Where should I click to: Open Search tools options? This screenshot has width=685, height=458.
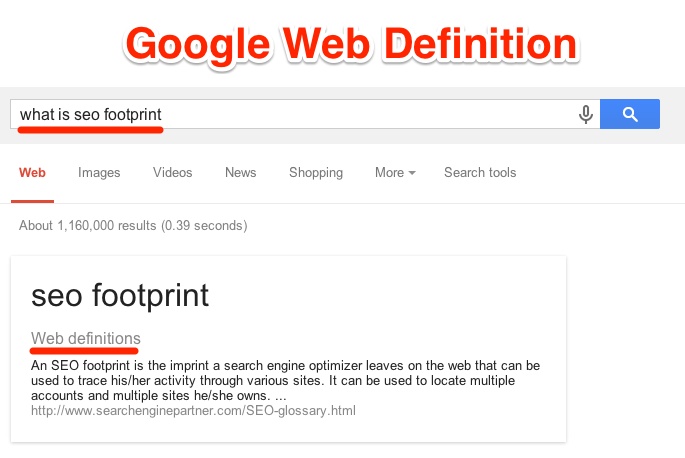pyautogui.click(x=480, y=173)
